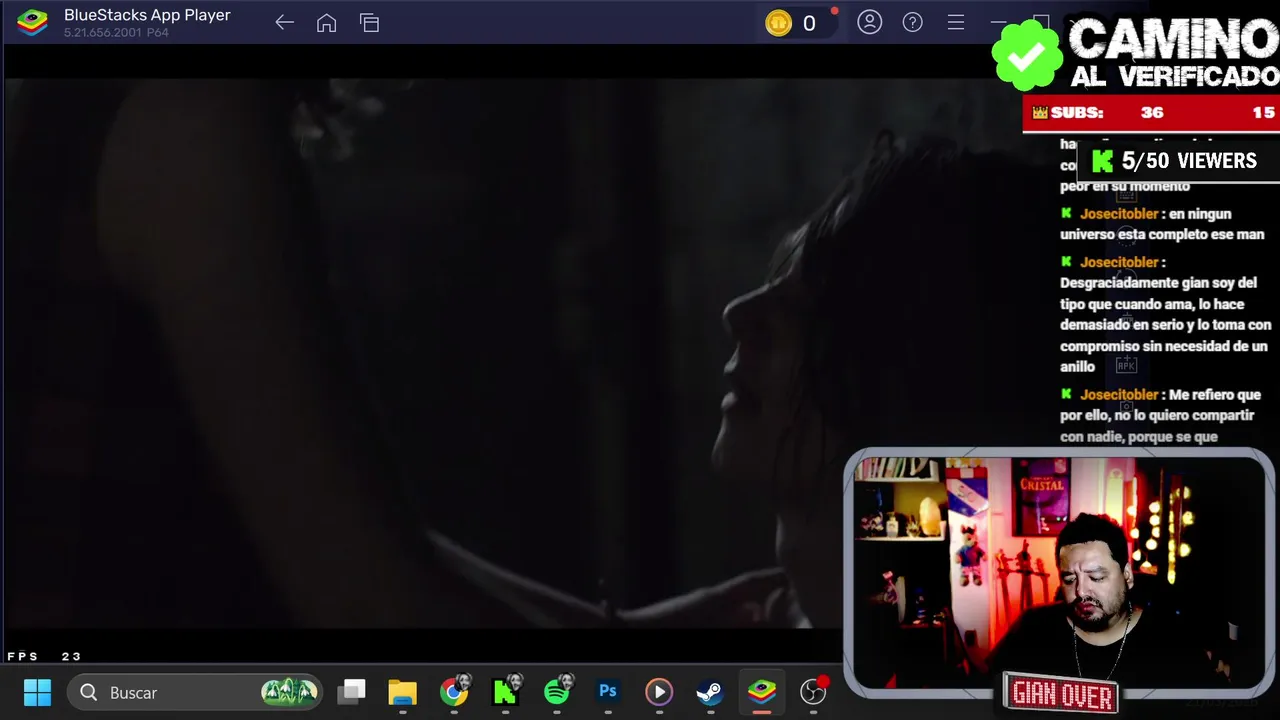Click chat message starting "Desgraciadamente gian soy"
Screen dimensions: 1280x720
pyautogui.click(x=1165, y=314)
